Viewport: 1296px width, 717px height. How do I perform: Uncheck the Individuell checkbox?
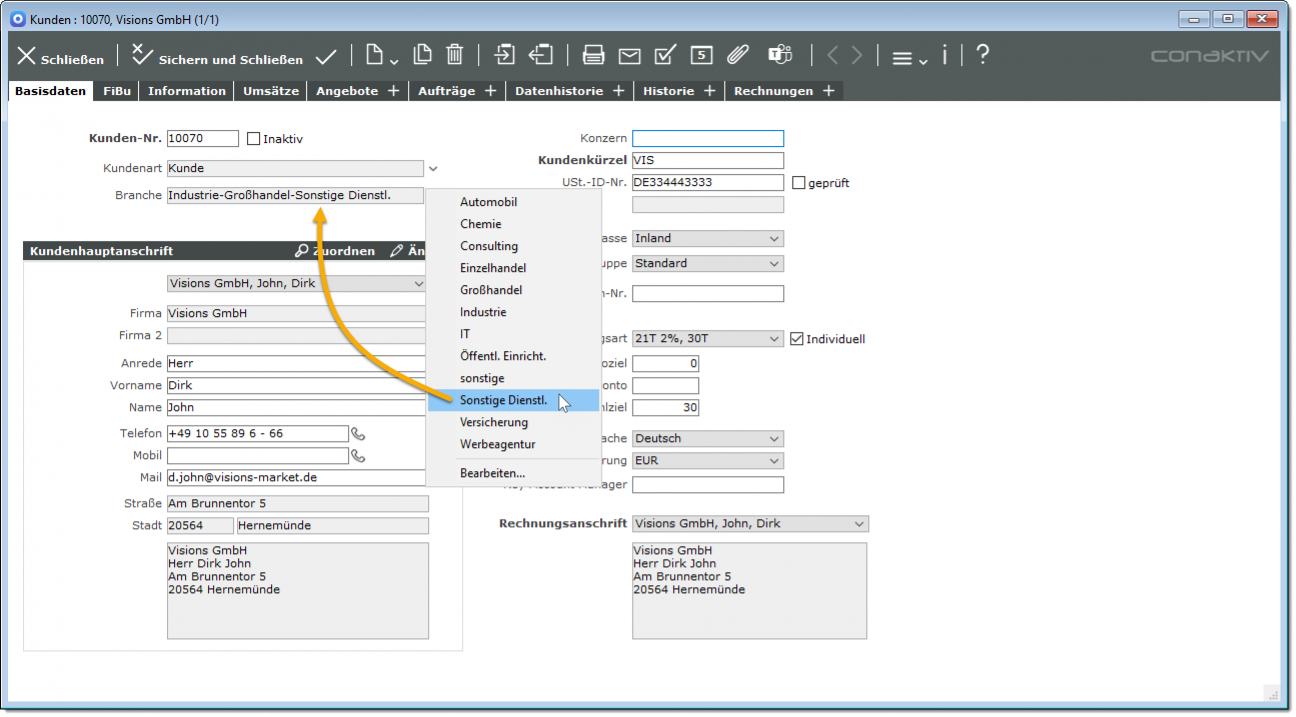[x=797, y=339]
